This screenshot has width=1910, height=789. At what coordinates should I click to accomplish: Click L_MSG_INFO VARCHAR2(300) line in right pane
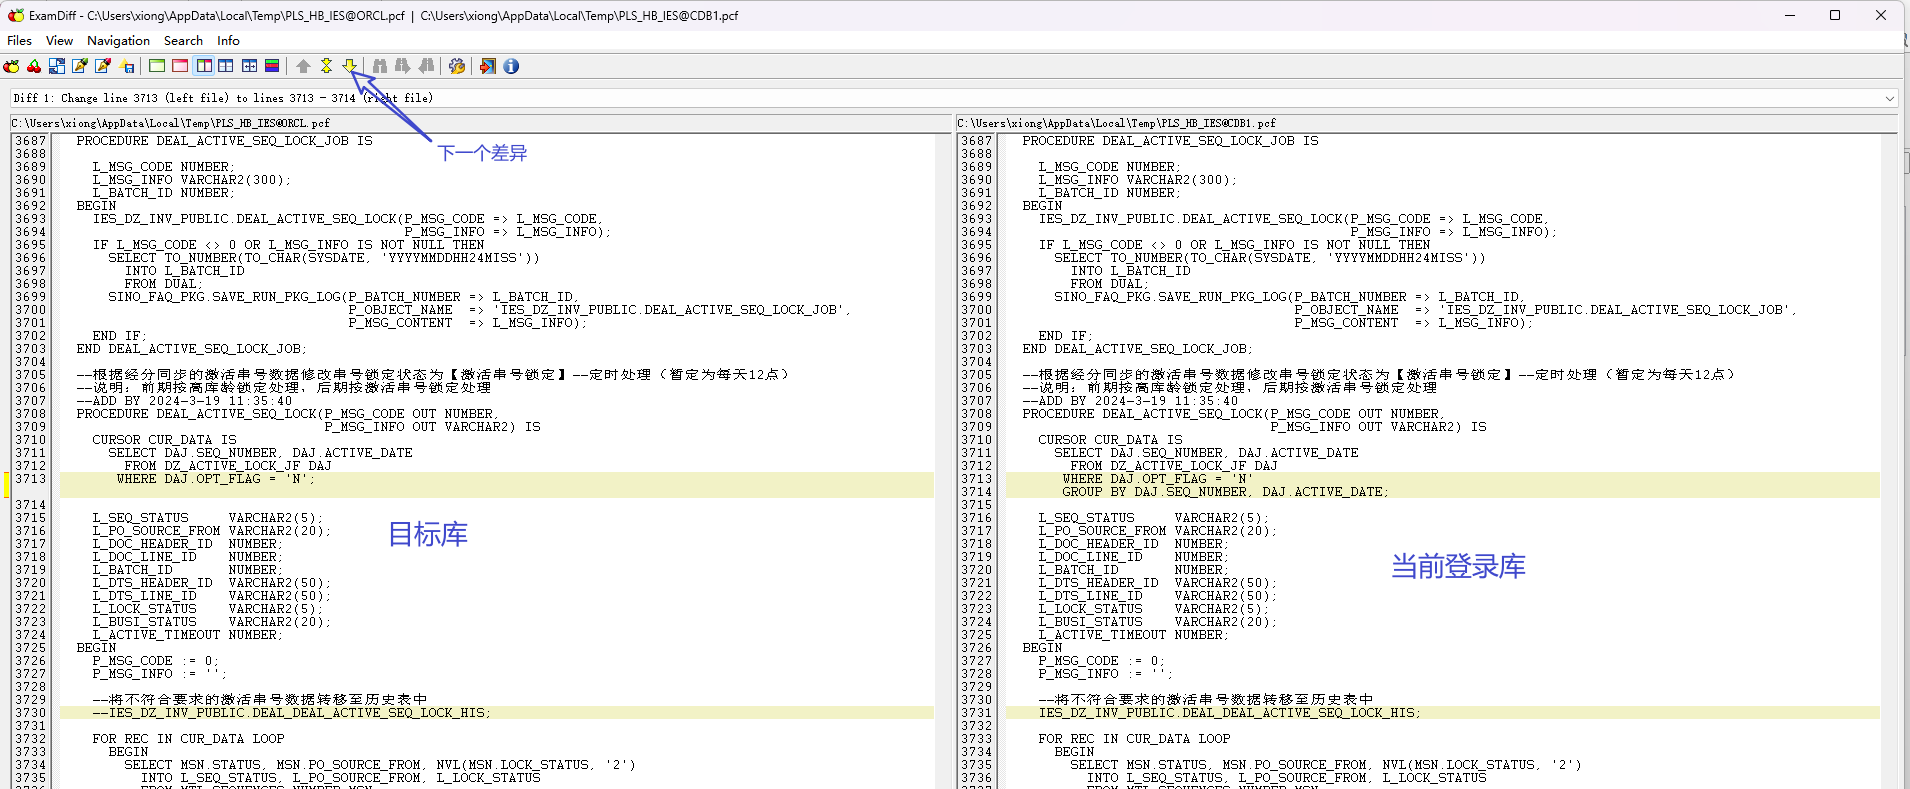(1138, 180)
